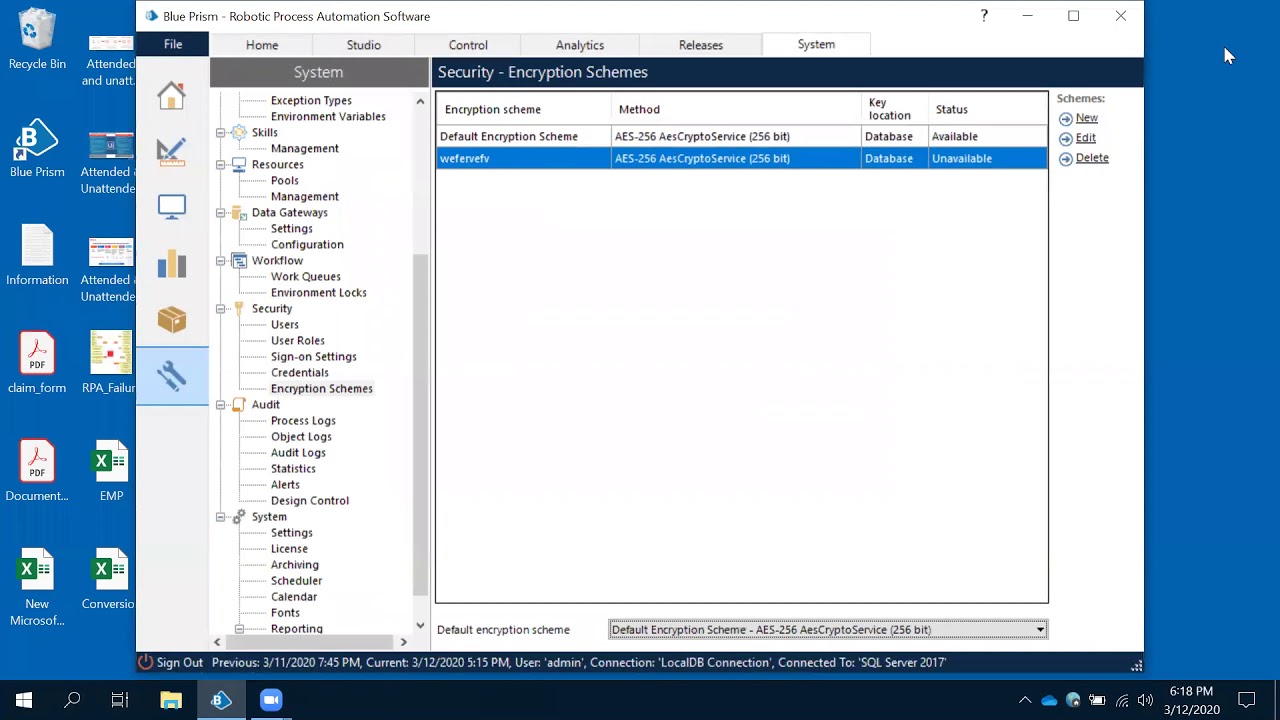This screenshot has height=720, width=1280.
Task: Open taskbar search
Action: pos(72,700)
